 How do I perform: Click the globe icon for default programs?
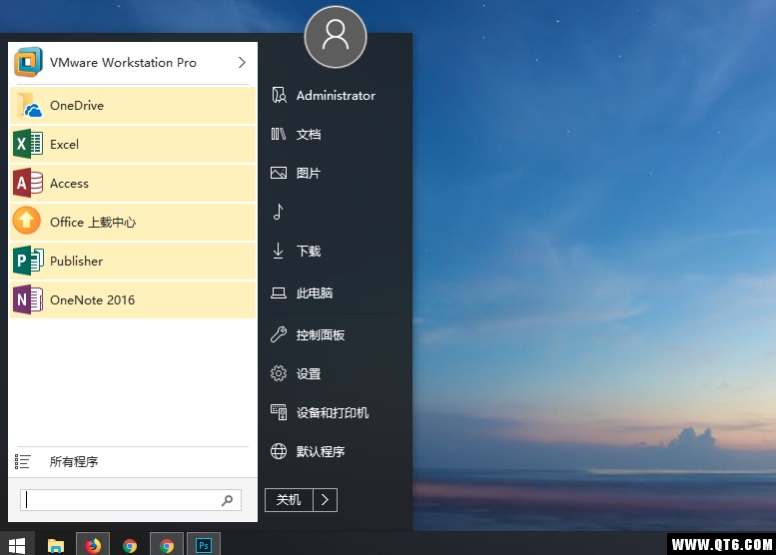[278, 451]
